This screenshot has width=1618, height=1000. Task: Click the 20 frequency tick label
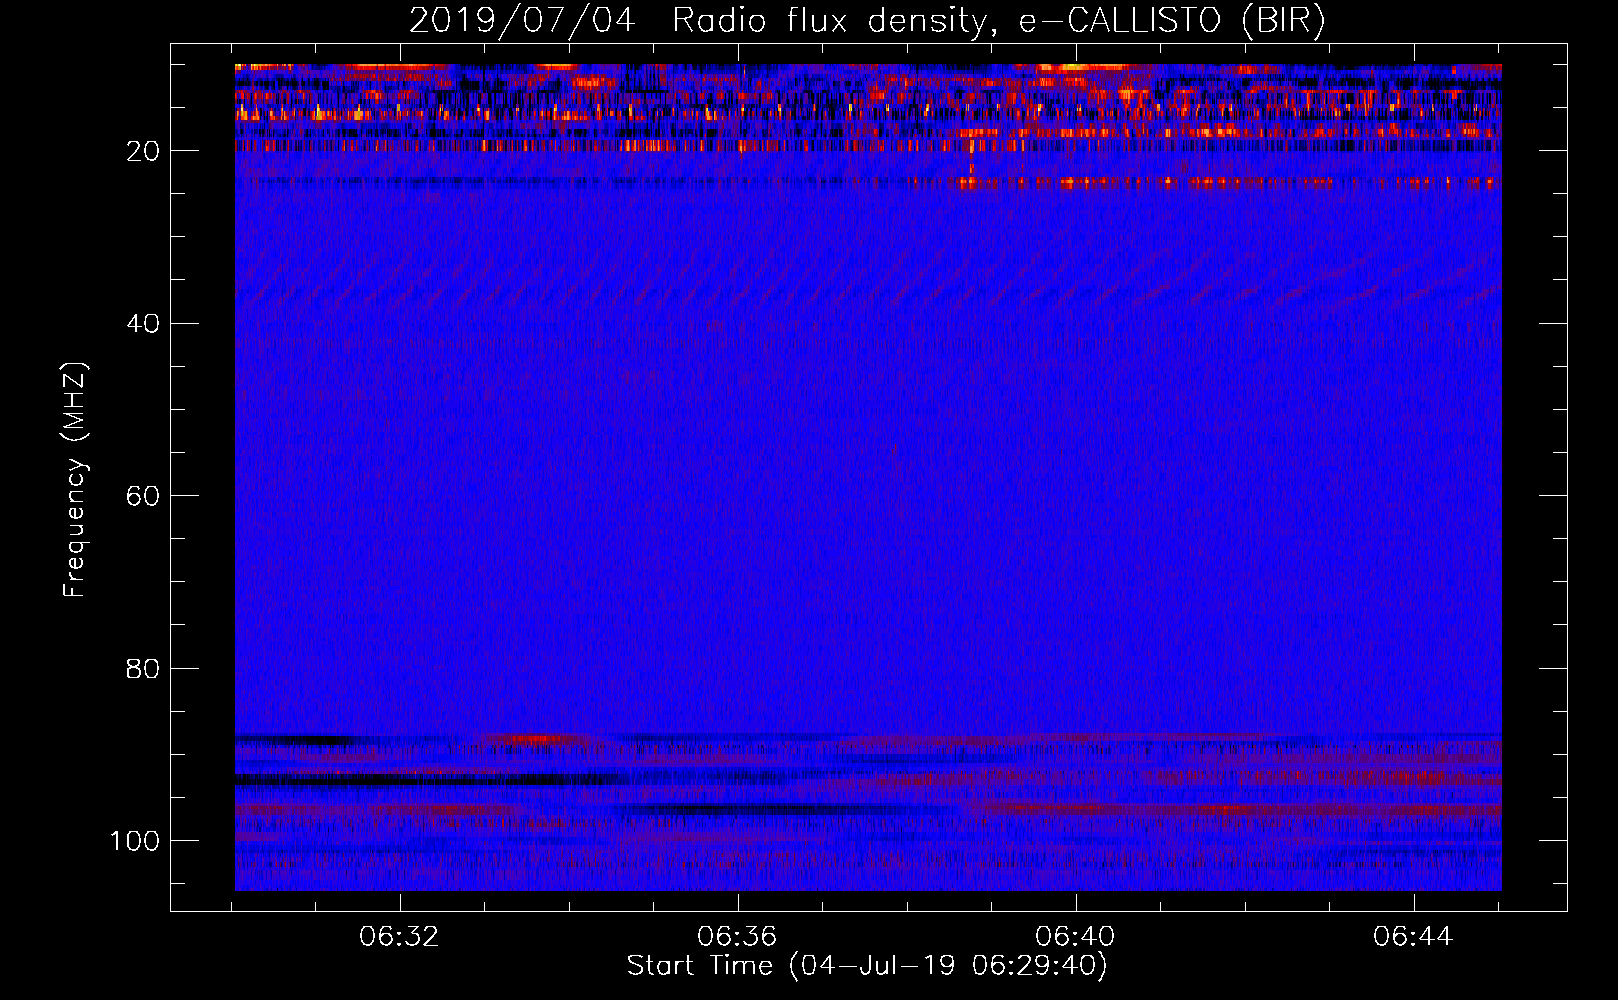pyautogui.click(x=143, y=151)
